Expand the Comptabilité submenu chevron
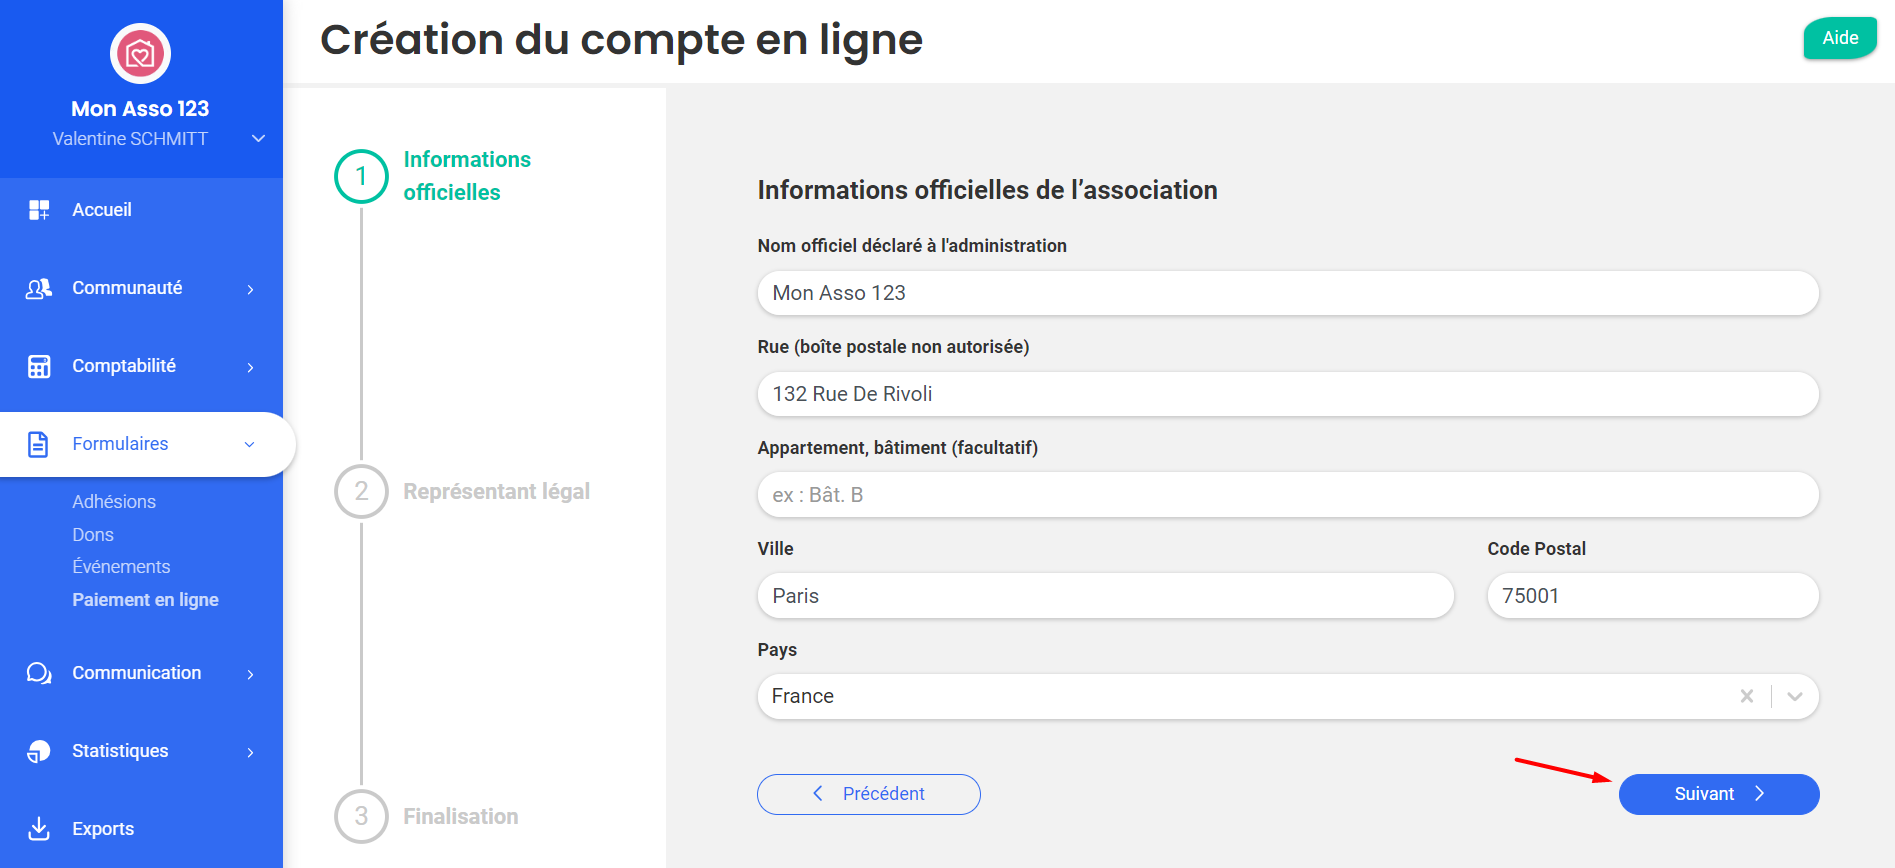 pos(250,367)
